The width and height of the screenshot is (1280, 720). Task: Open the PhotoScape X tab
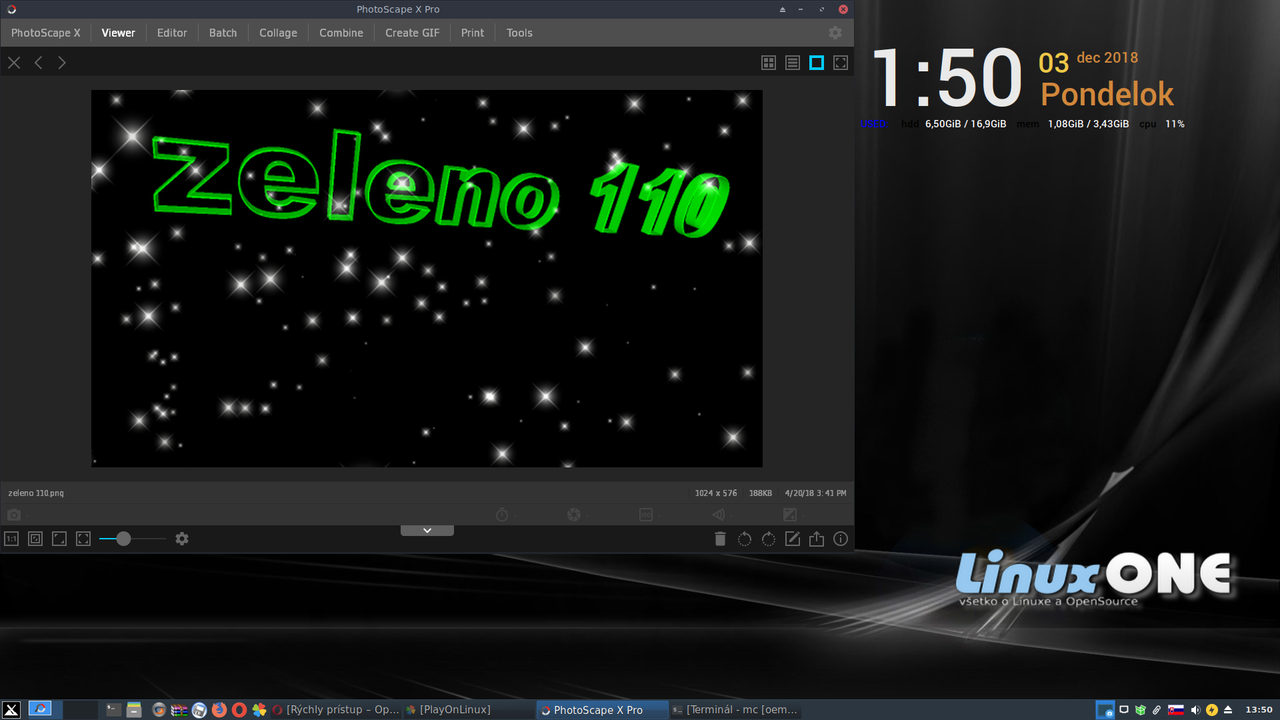pos(46,33)
